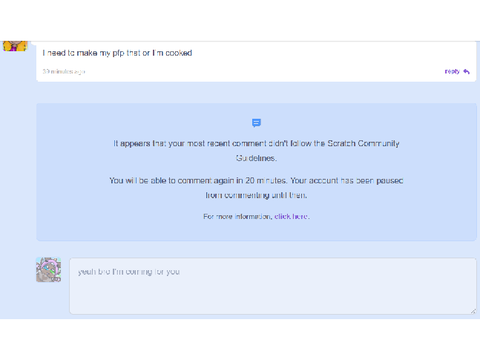480x360 pixels.
Task: Click the blue comment bubble icon
Action: click(256, 123)
